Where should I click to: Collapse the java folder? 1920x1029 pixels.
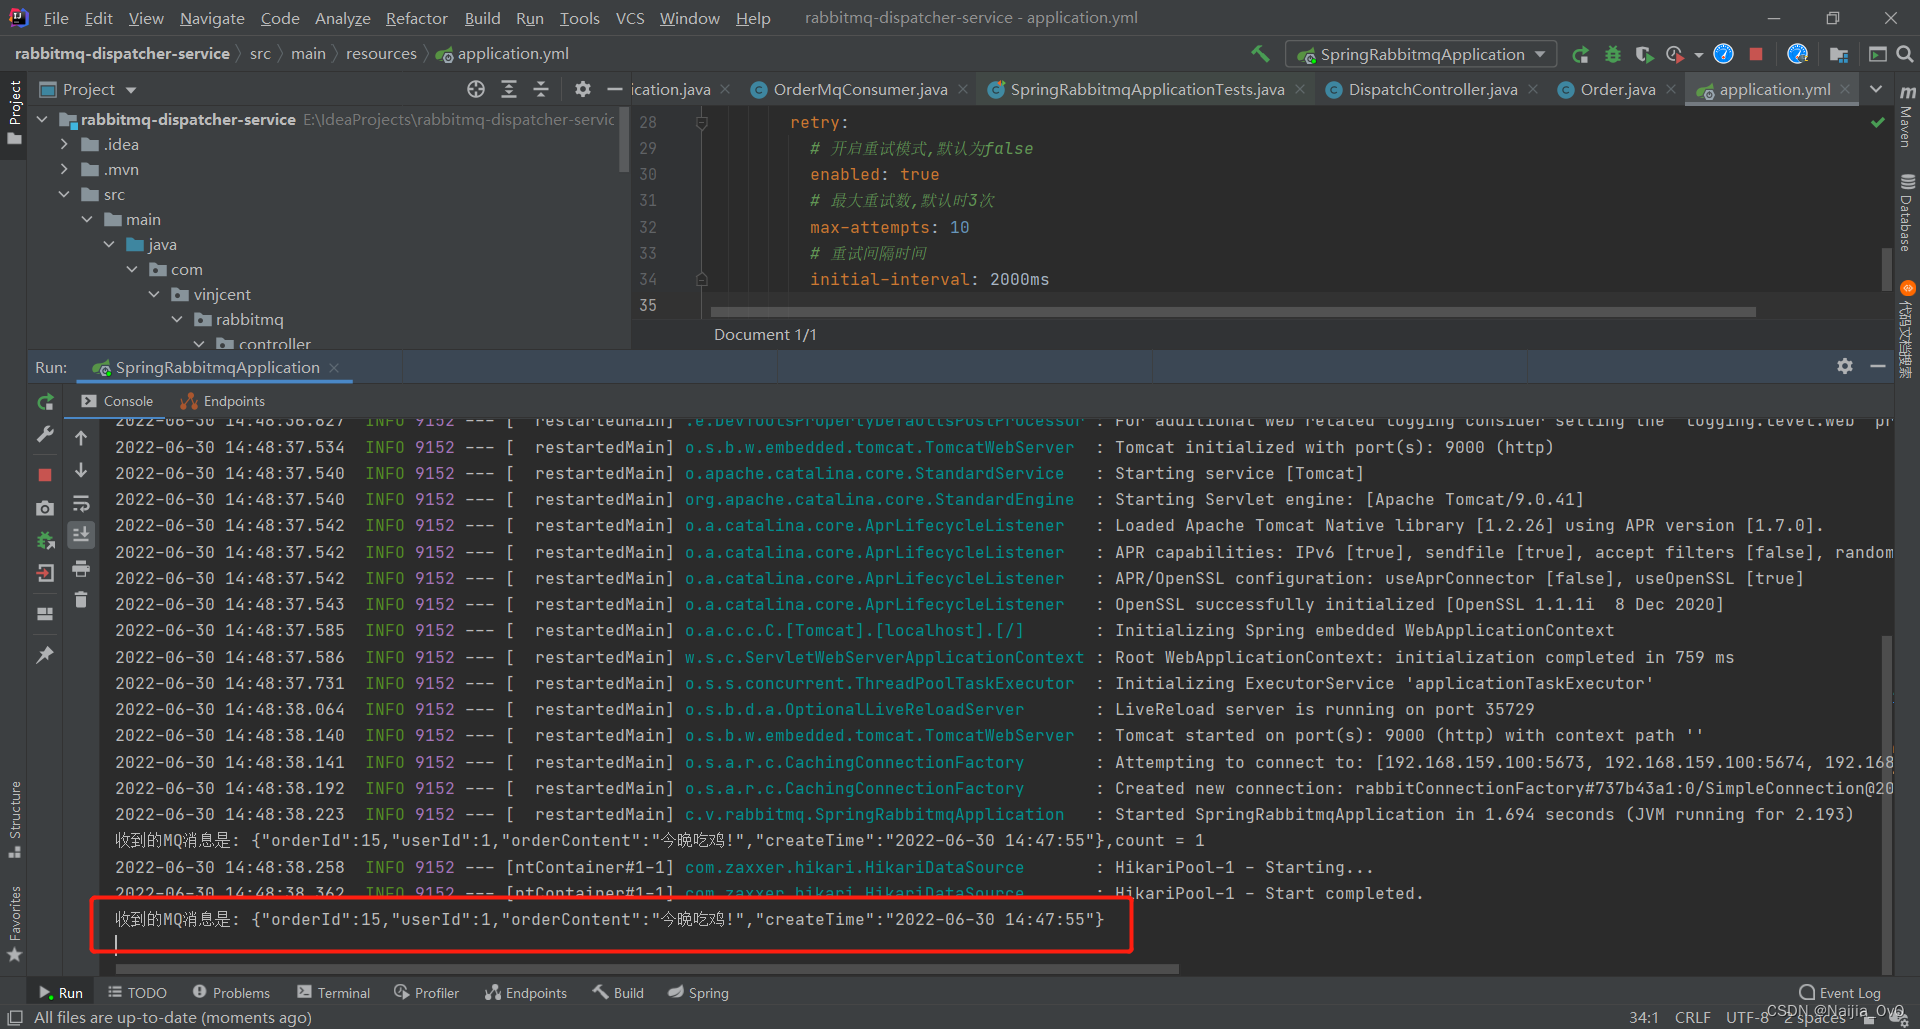(x=109, y=244)
